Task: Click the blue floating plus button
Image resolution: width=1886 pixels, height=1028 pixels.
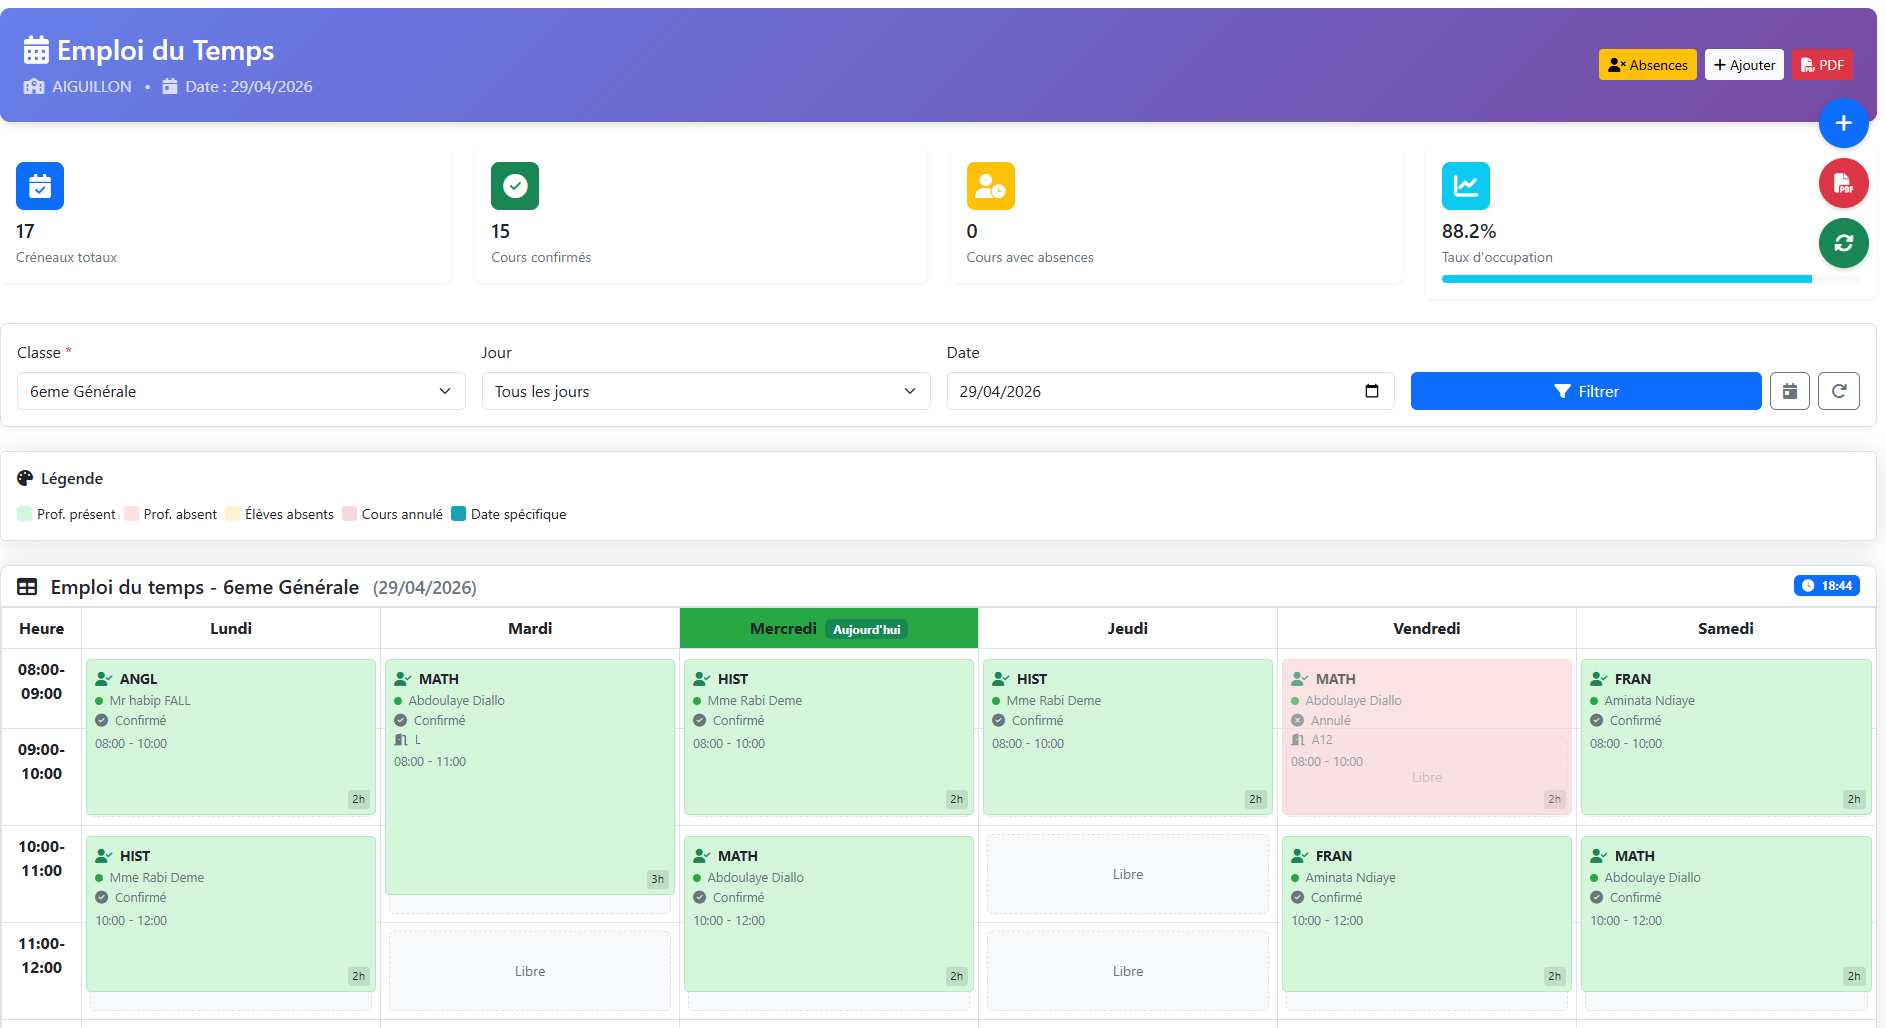Action: click(1843, 123)
